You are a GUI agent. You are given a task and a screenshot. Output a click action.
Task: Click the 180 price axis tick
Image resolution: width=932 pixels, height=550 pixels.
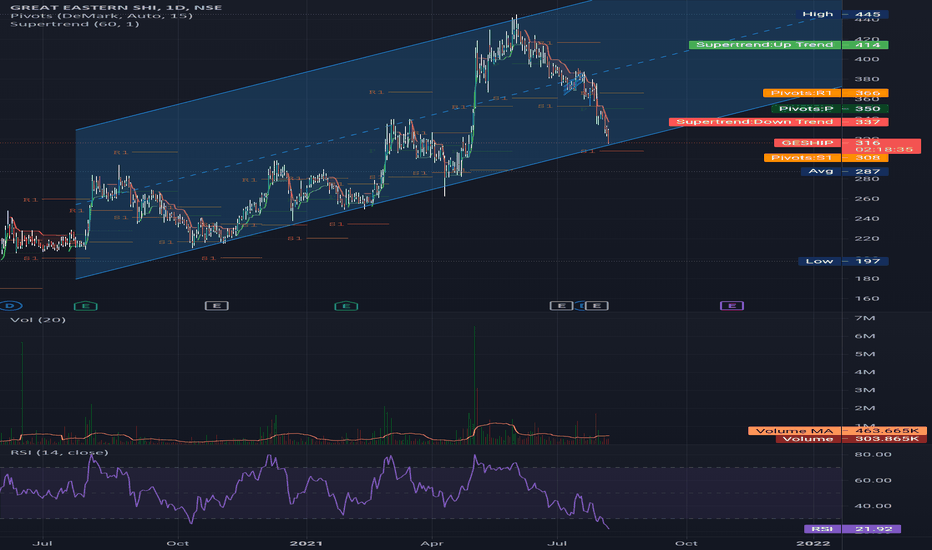pyautogui.click(x=867, y=278)
